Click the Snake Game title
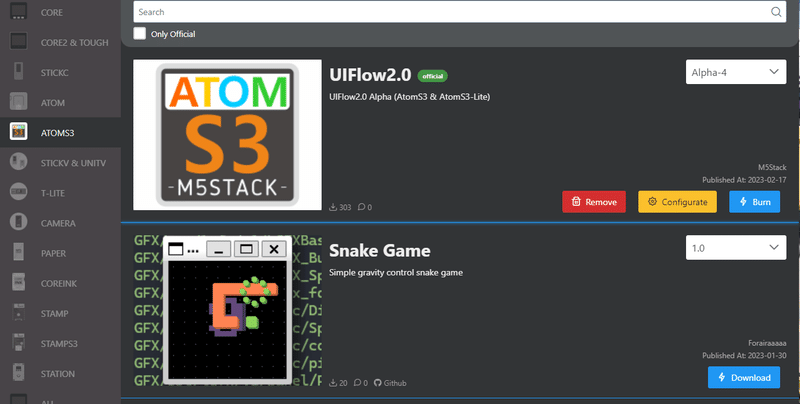The image size is (800, 404). click(380, 250)
